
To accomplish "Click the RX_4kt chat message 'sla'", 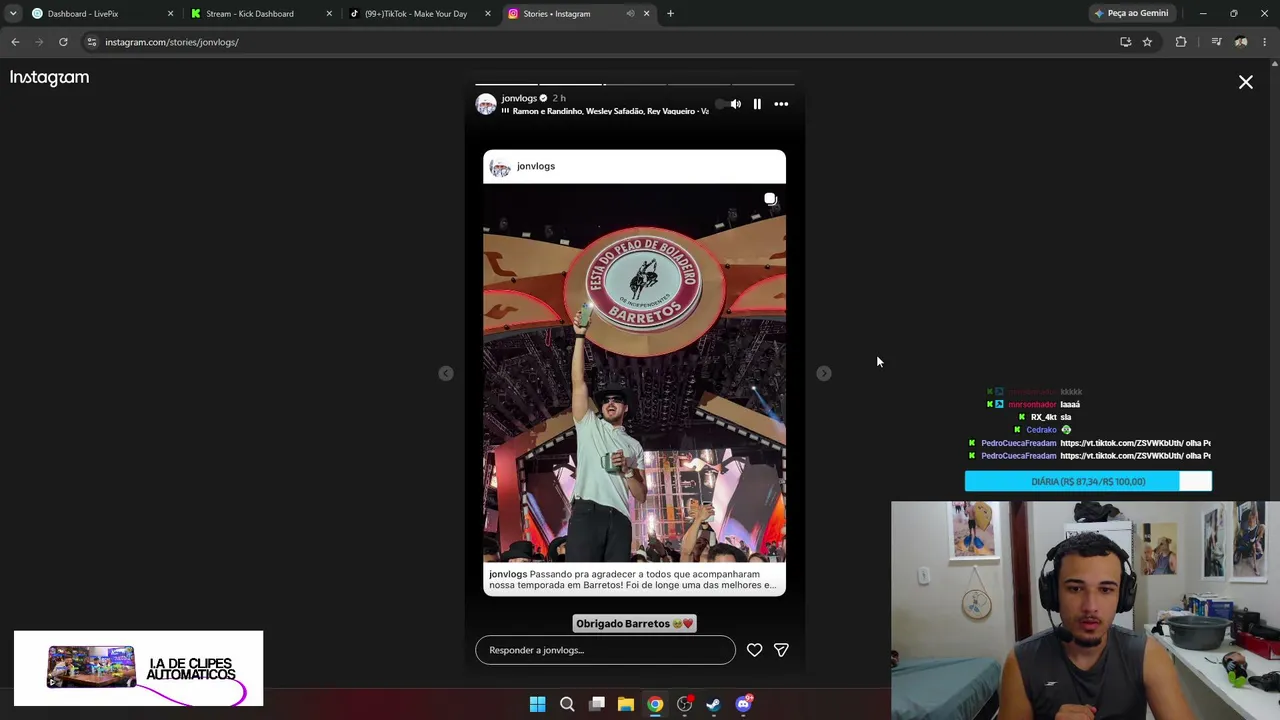I will [x=1045, y=417].
